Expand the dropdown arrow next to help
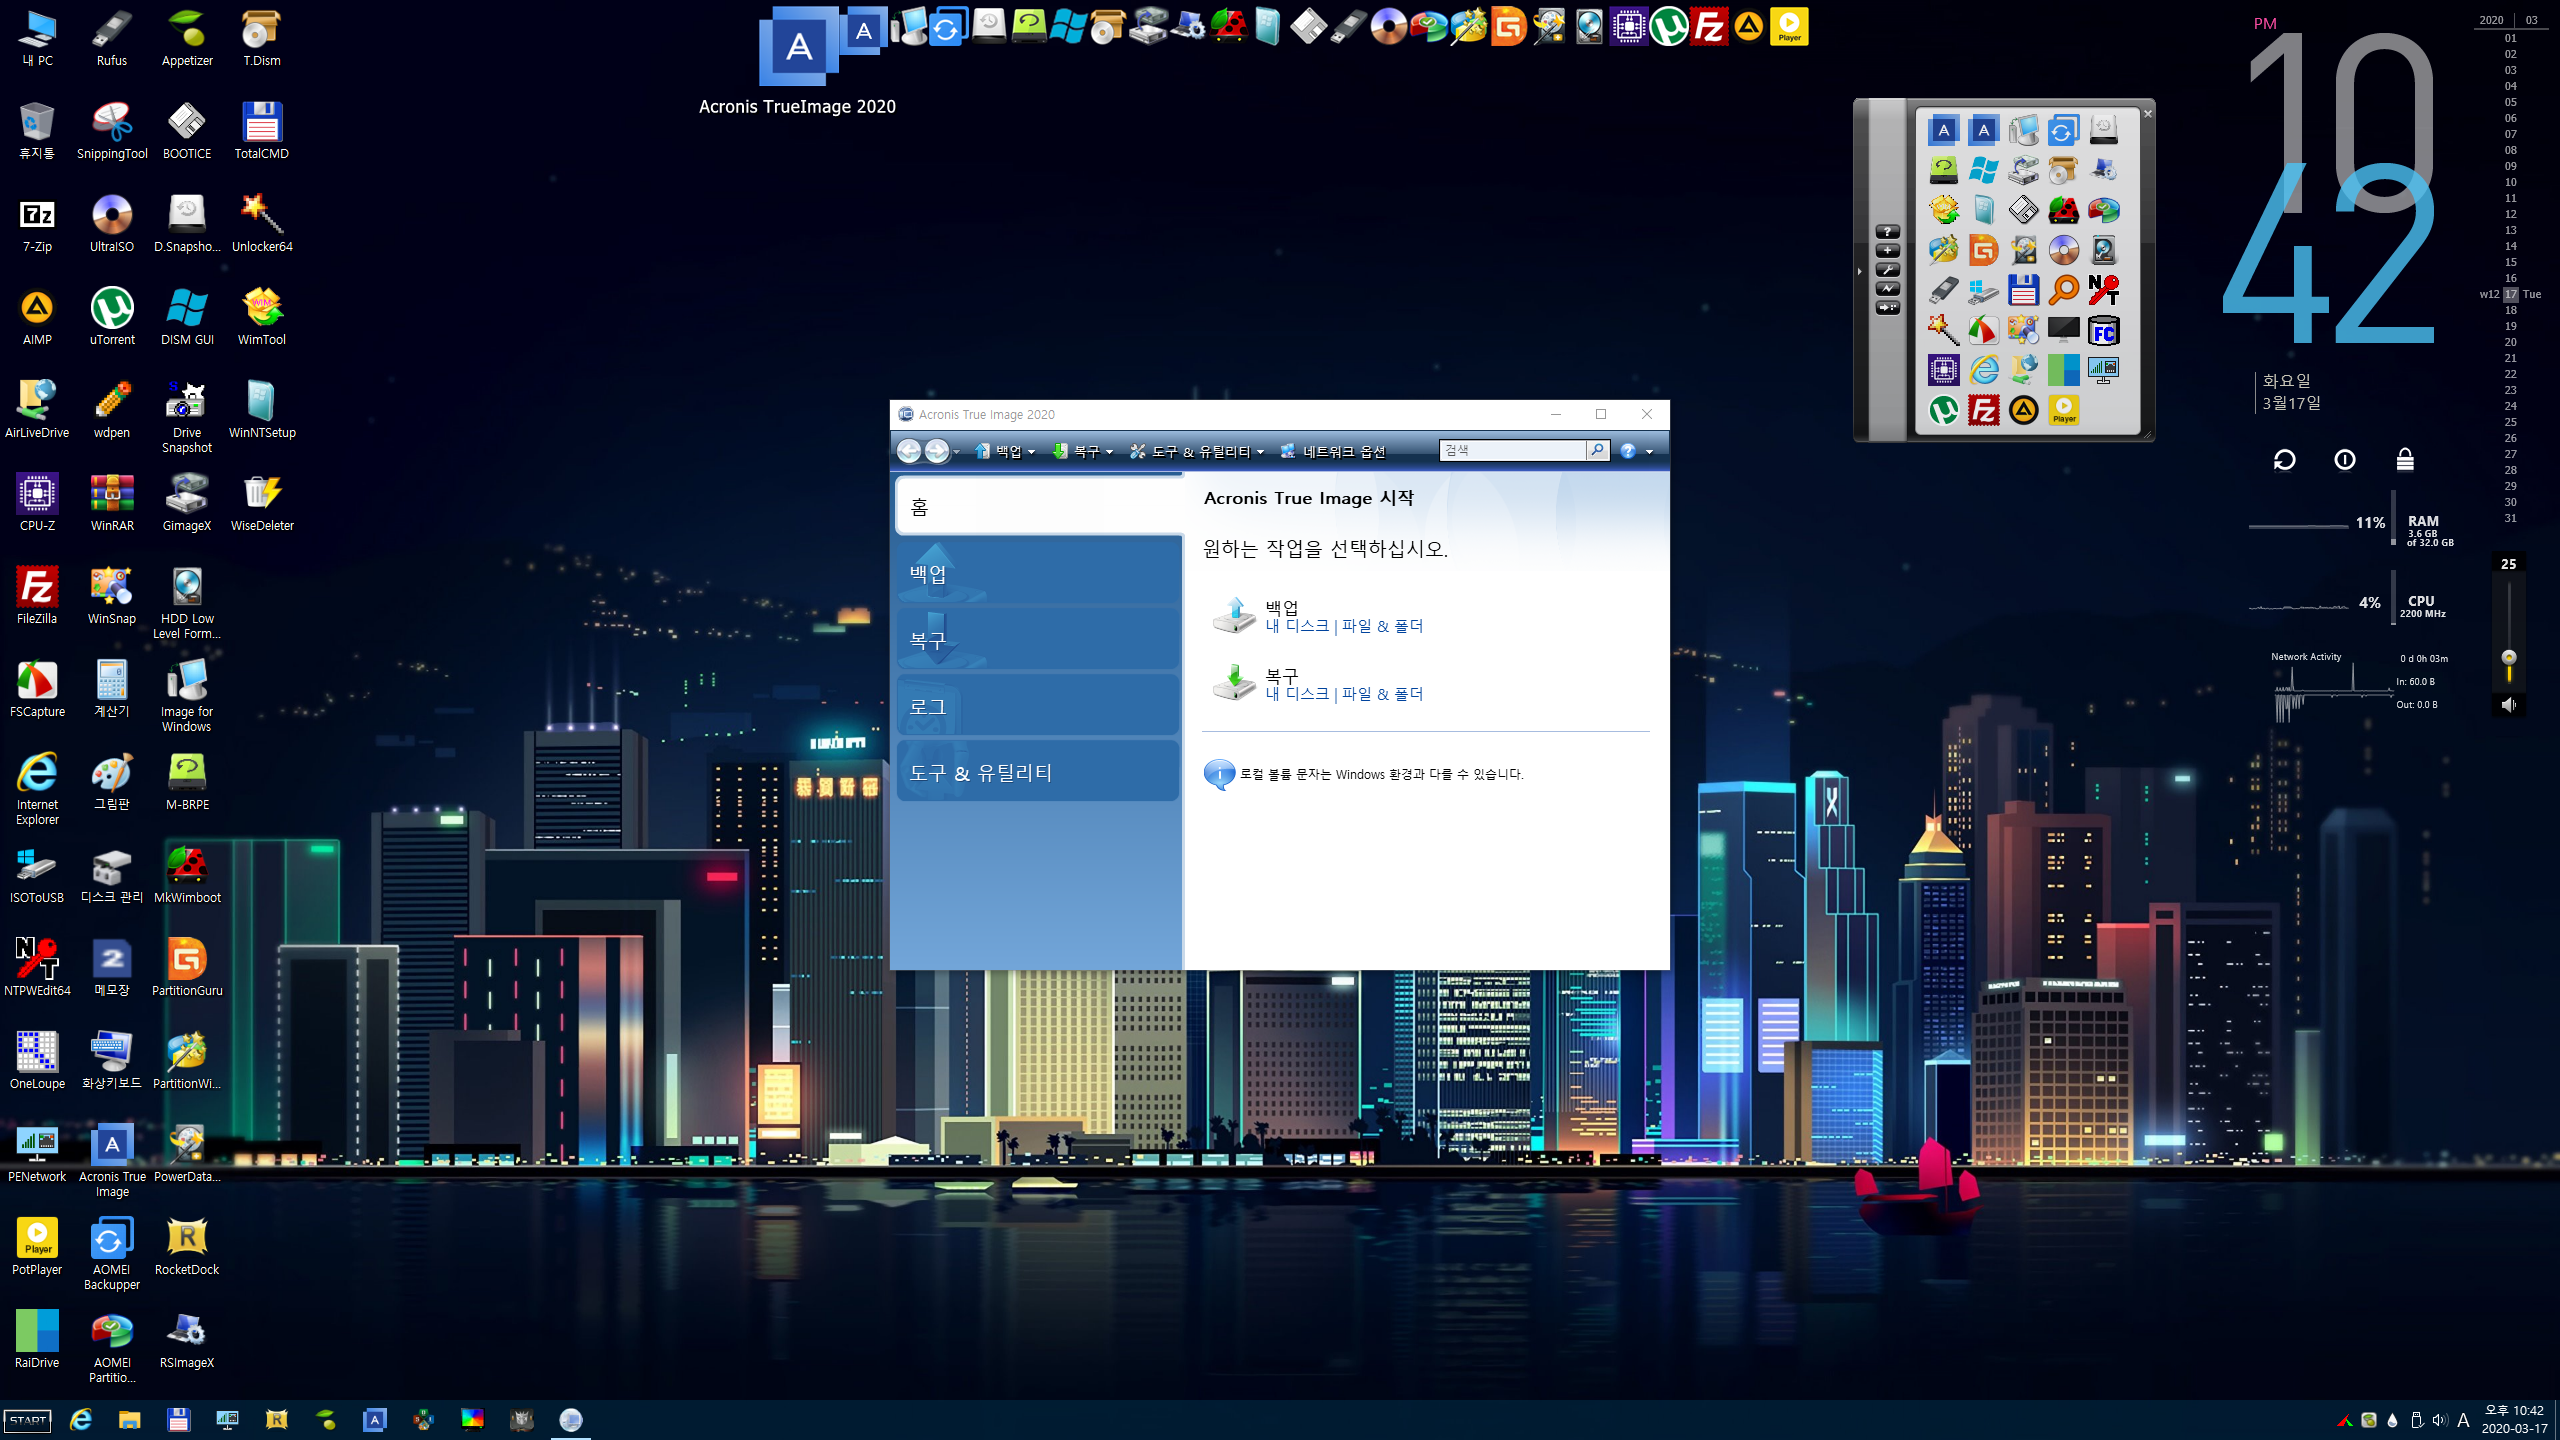Viewport: 2560px width, 1440px height. pos(1650,452)
